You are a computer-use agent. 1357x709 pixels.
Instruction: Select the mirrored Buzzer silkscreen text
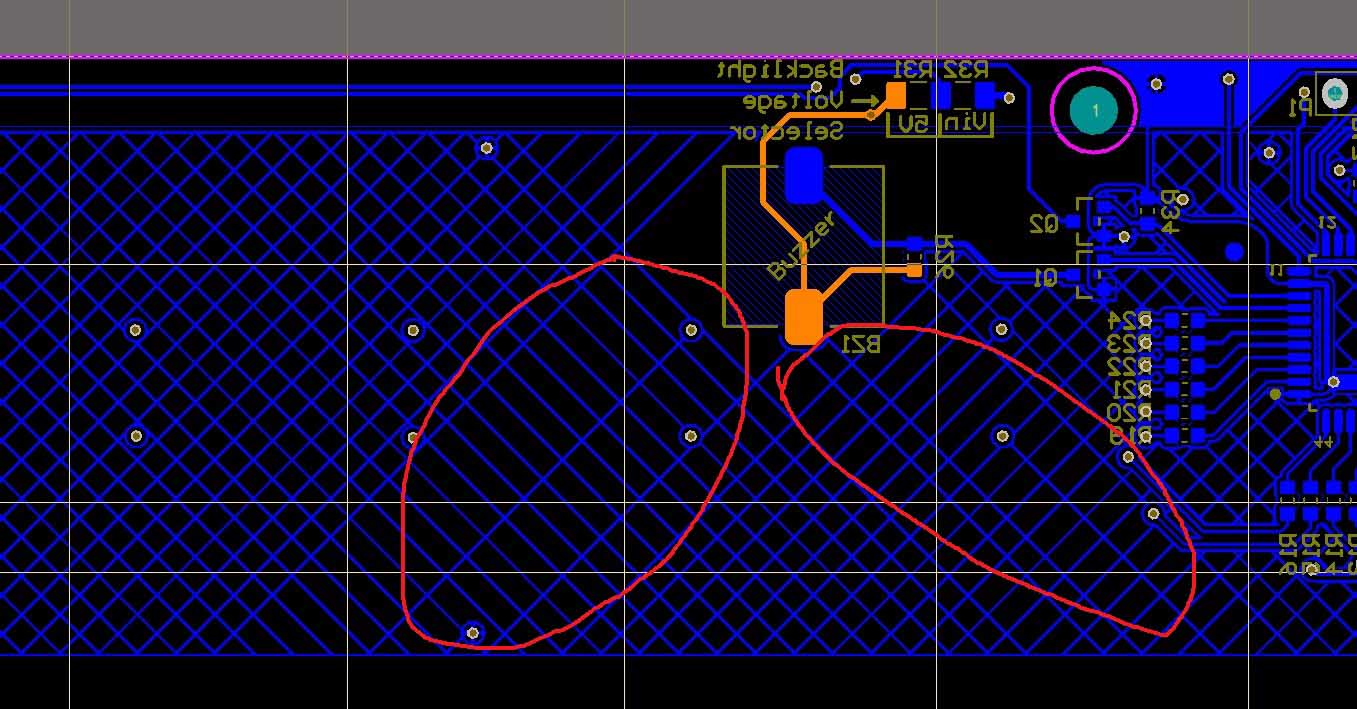tap(801, 246)
